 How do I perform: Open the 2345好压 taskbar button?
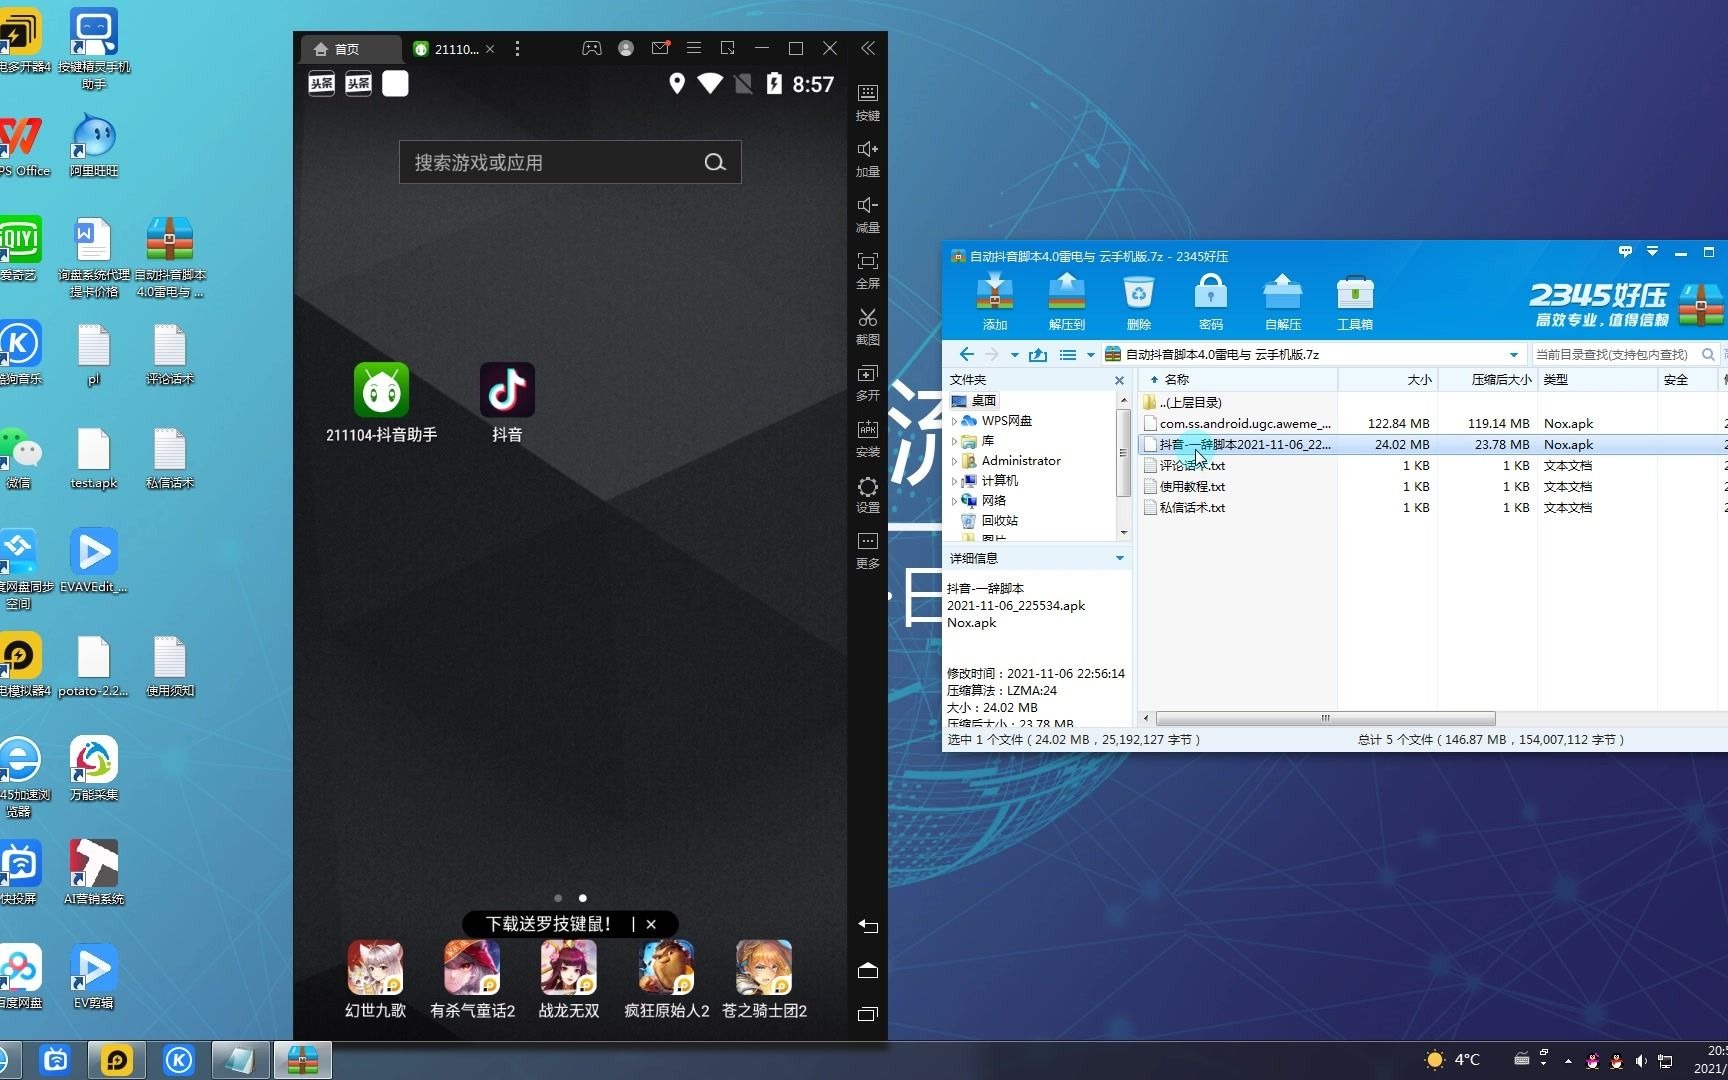pyautogui.click(x=303, y=1060)
